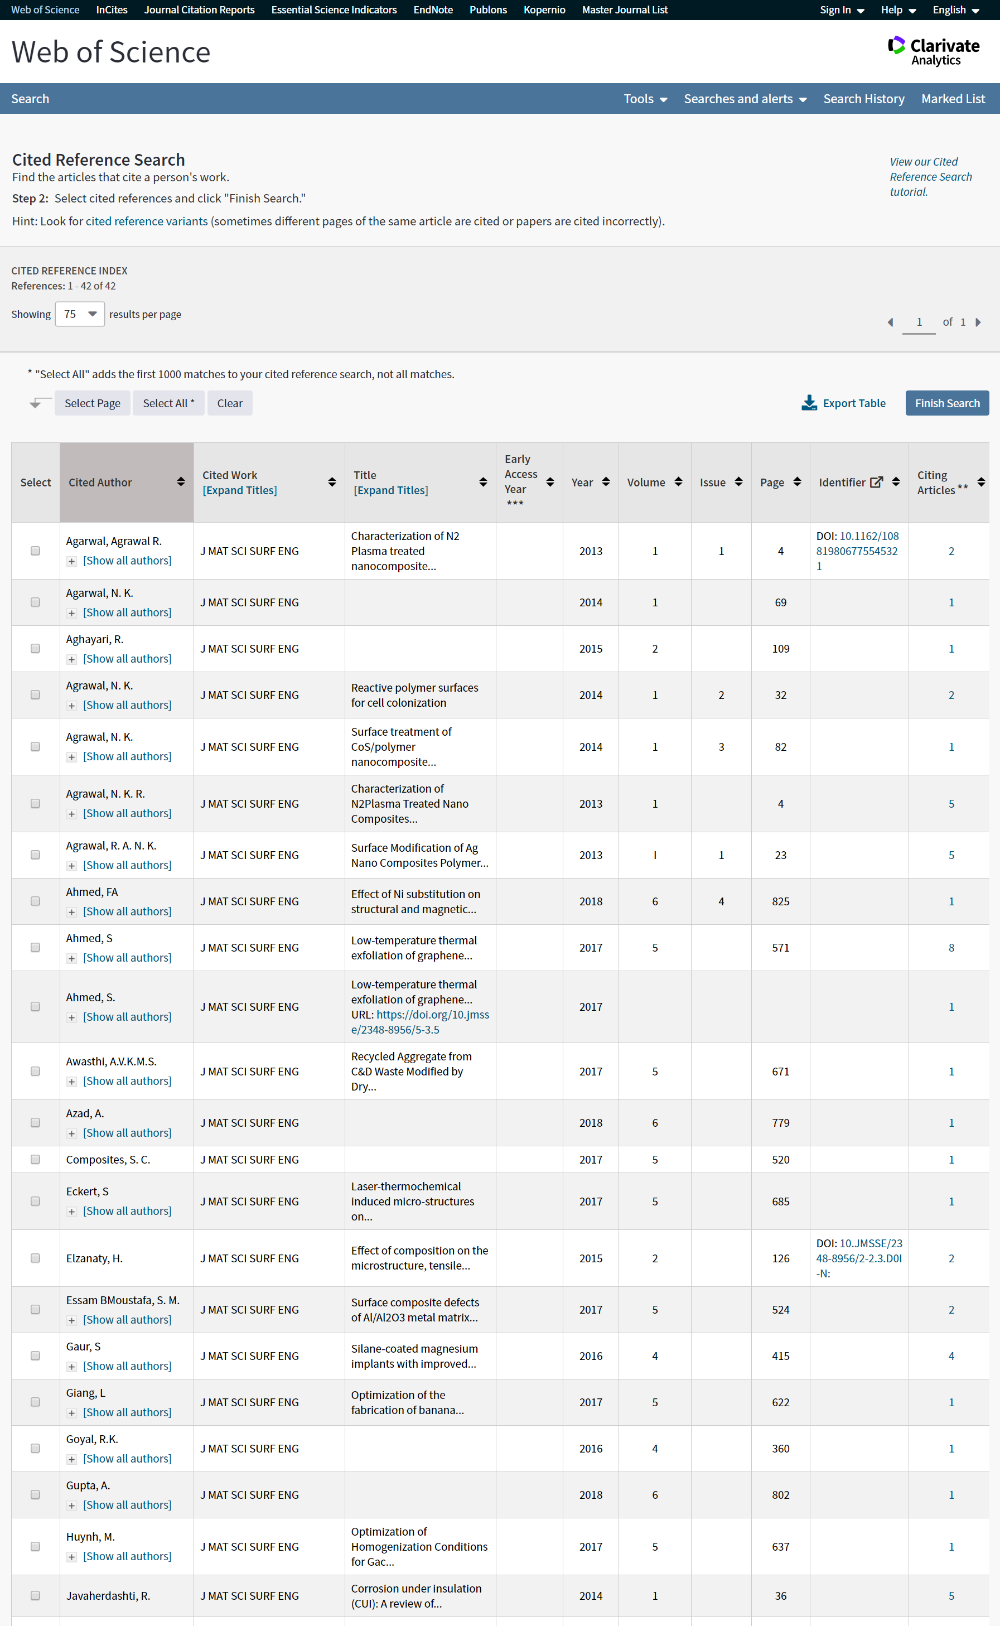Open the Cited Reference Search tutorial link

click(930, 177)
